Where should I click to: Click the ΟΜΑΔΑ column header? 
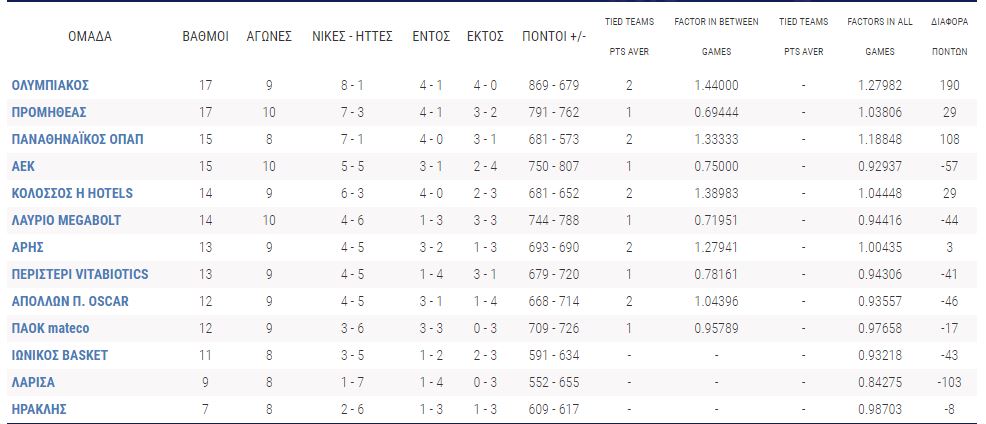pos(90,36)
